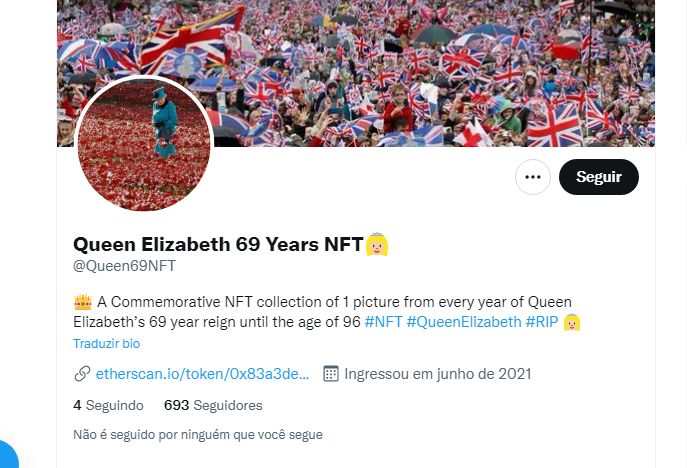
Task: Follow the #RIP hashtag link
Action: coord(542,322)
